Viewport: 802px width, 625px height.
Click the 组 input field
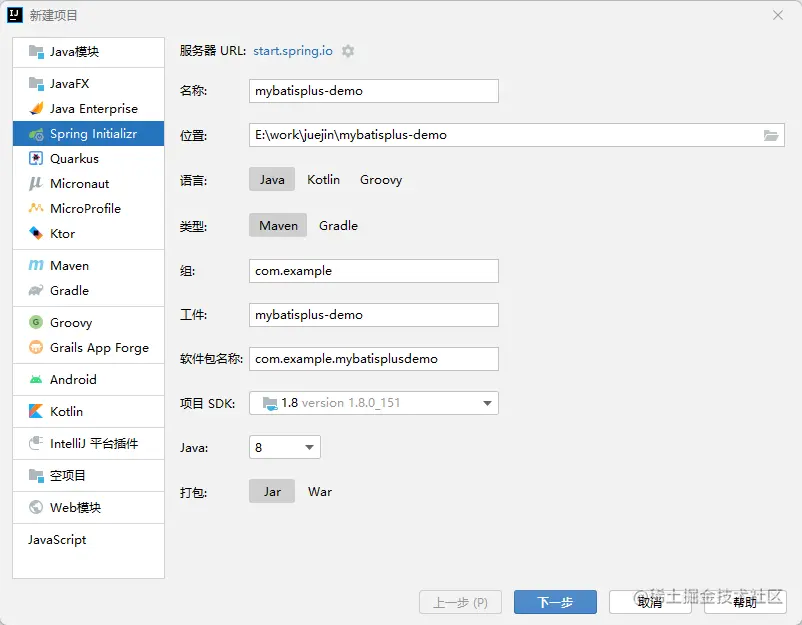pos(374,271)
